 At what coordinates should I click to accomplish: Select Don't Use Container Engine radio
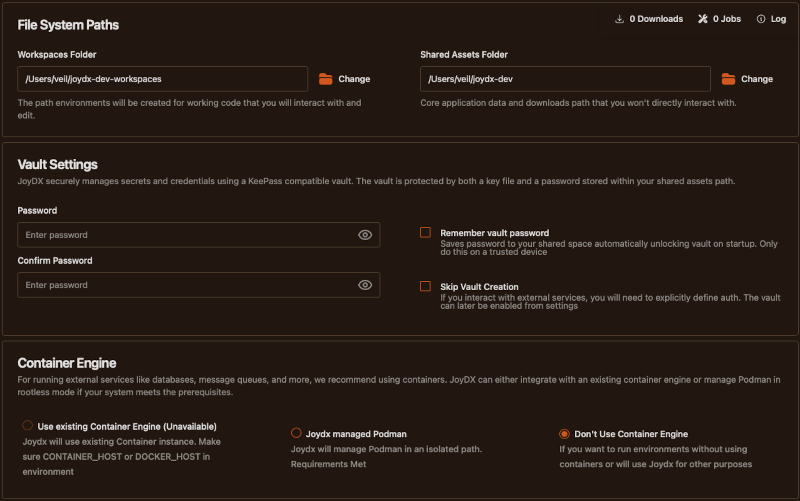click(565, 434)
